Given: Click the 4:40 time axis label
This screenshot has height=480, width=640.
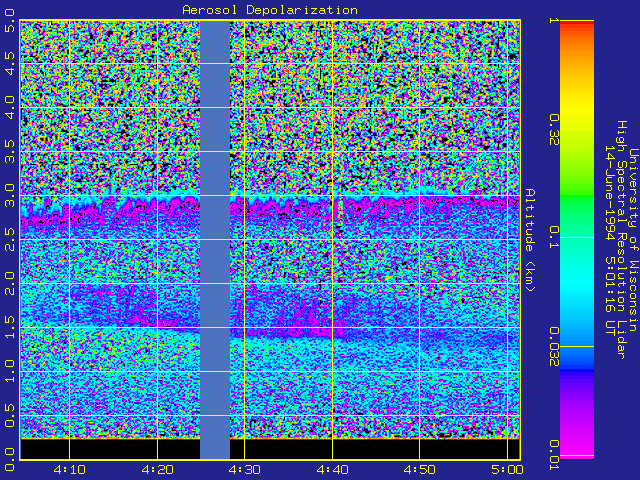Looking at the screenshot, I should pyautogui.click(x=332, y=470).
